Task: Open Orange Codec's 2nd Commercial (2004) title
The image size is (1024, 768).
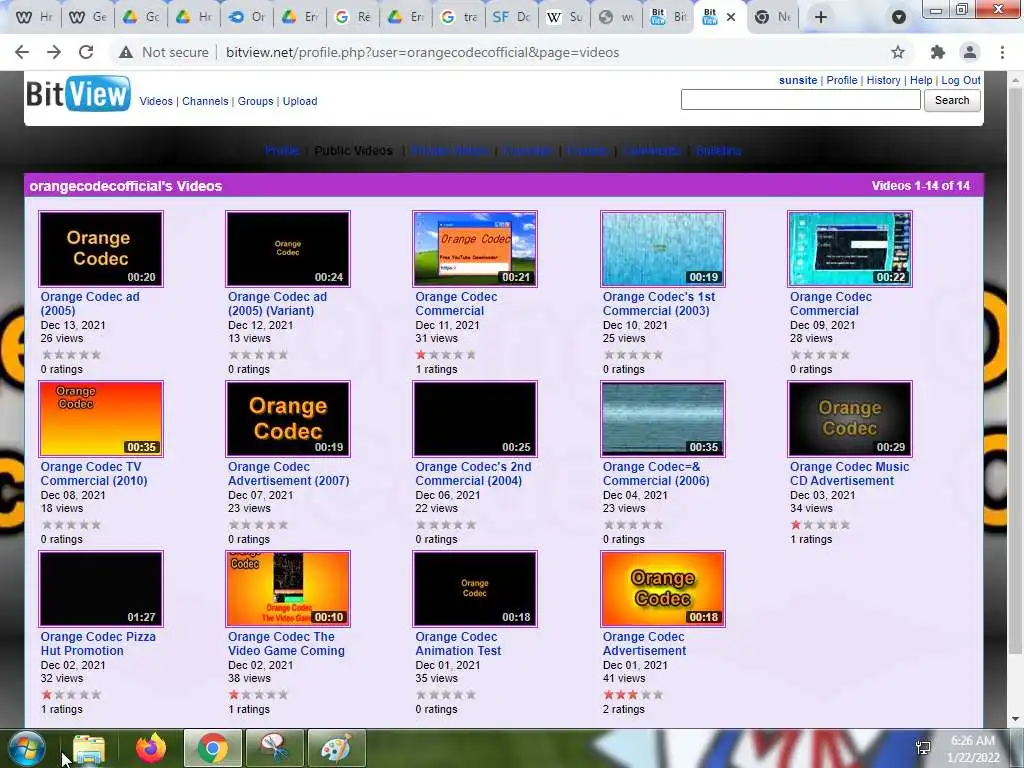Action: coord(473,473)
